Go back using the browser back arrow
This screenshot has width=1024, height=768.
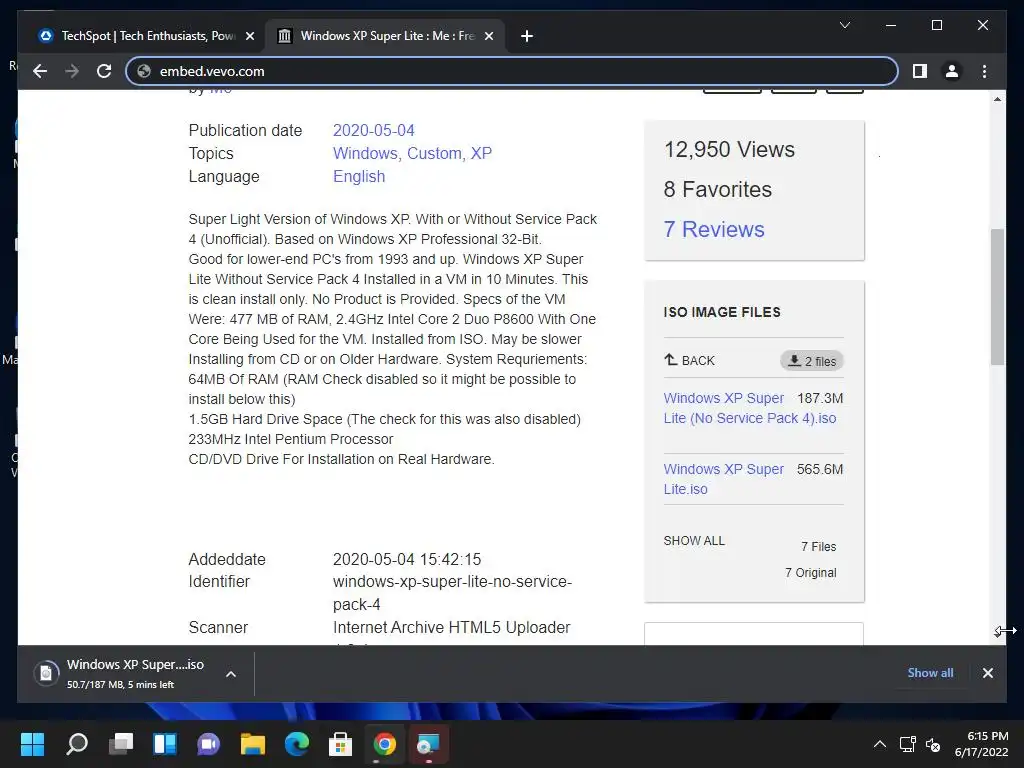click(x=40, y=71)
